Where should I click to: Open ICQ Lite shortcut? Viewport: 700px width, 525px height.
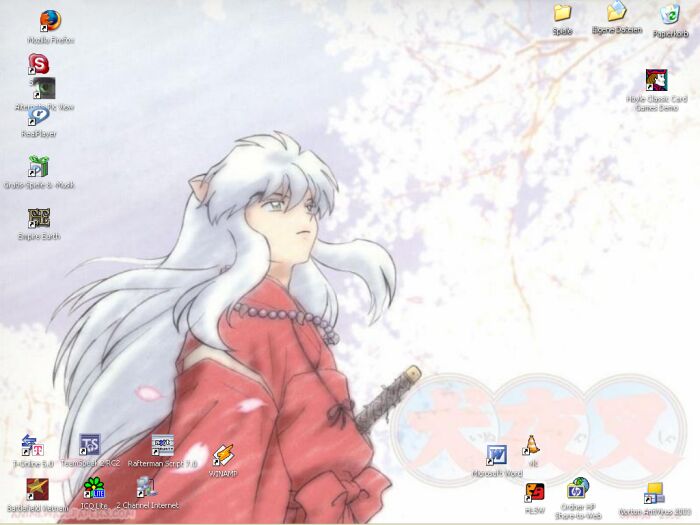(93, 489)
